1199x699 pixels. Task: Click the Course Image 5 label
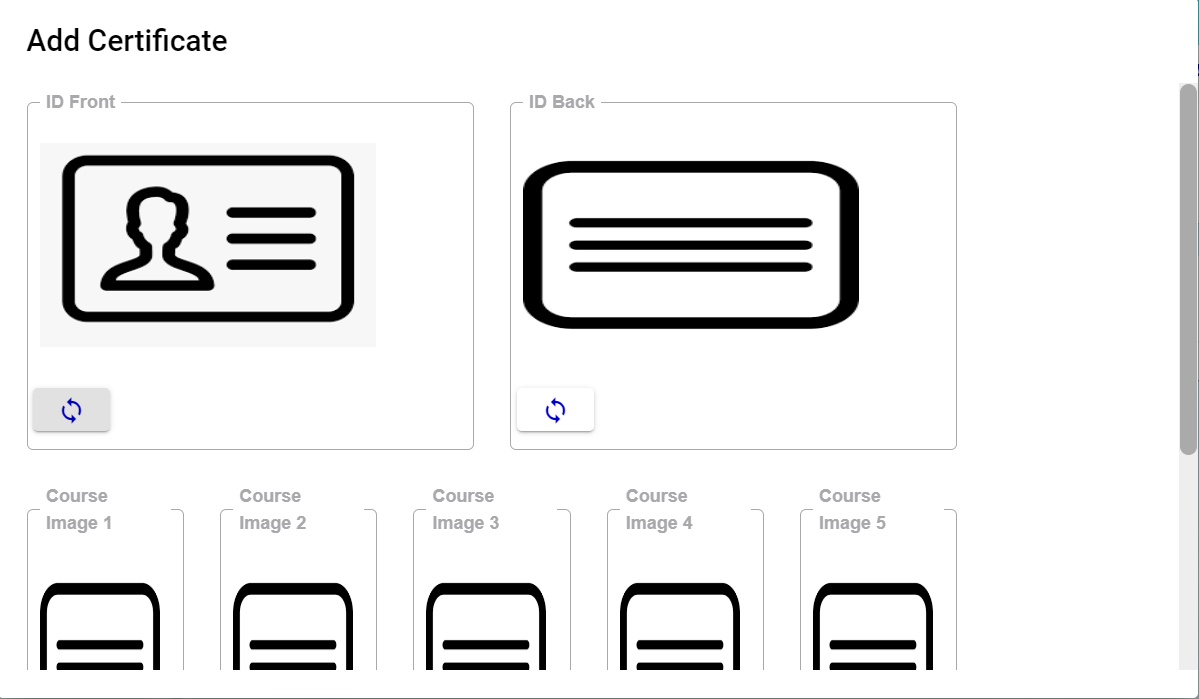coord(852,509)
